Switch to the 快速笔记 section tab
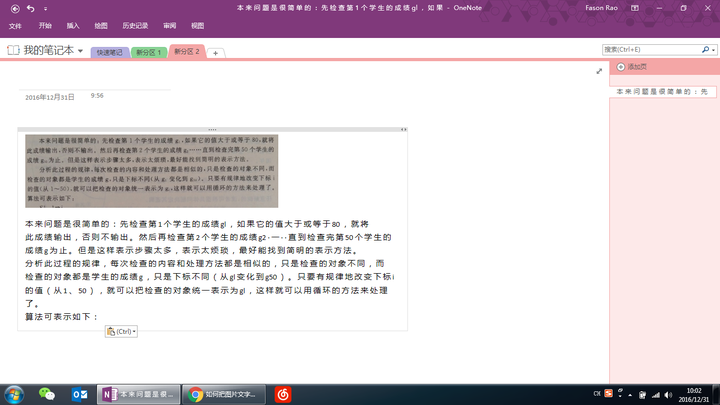Screen dimensions: 720x405 (x=110, y=52)
